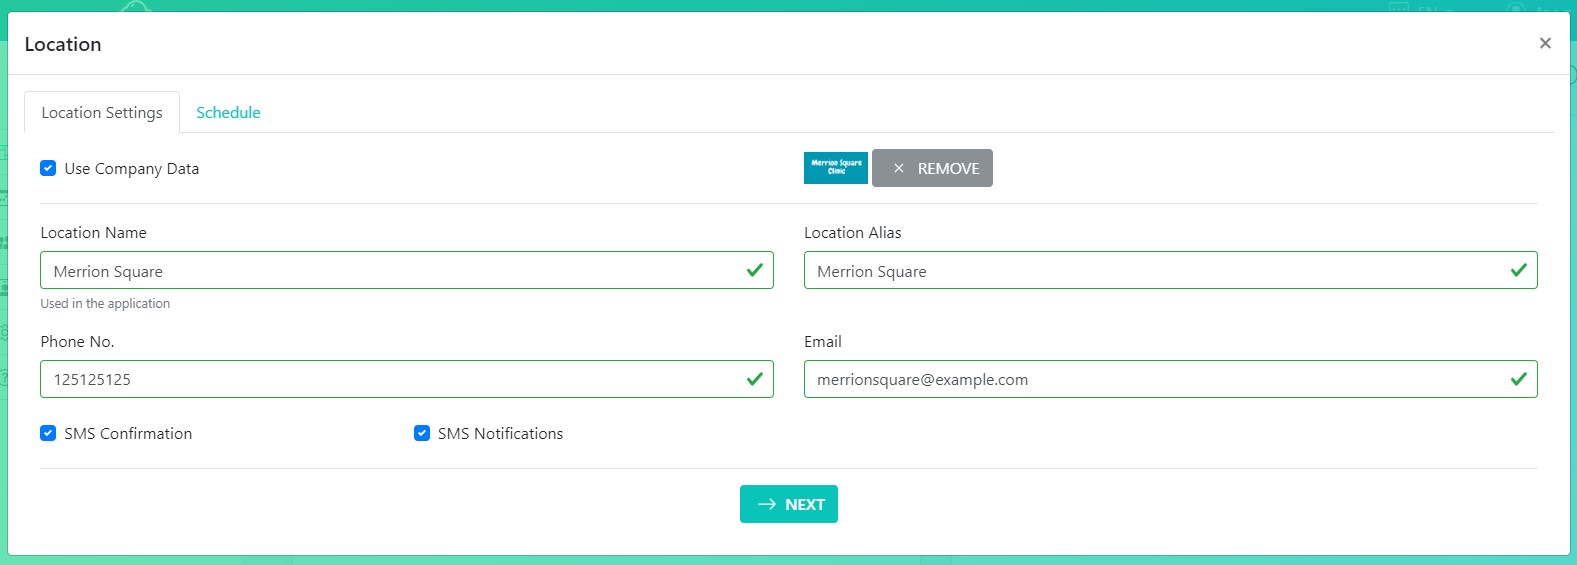This screenshot has width=1577, height=565.
Task: Toggle the SMS Notifications checkbox
Action: [422, 433]
